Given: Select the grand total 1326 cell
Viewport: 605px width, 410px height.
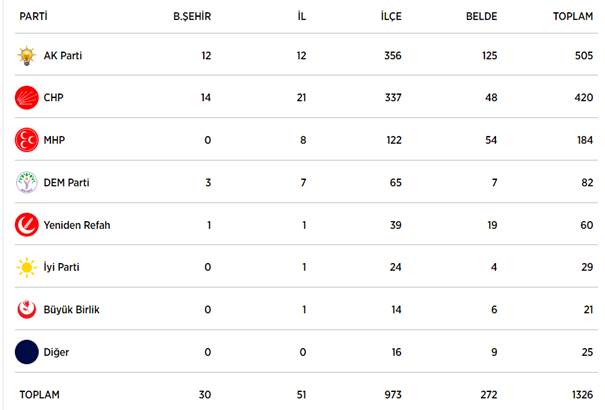Looking at the screenshot, I should pyautogui.click(x=582, y=395).
